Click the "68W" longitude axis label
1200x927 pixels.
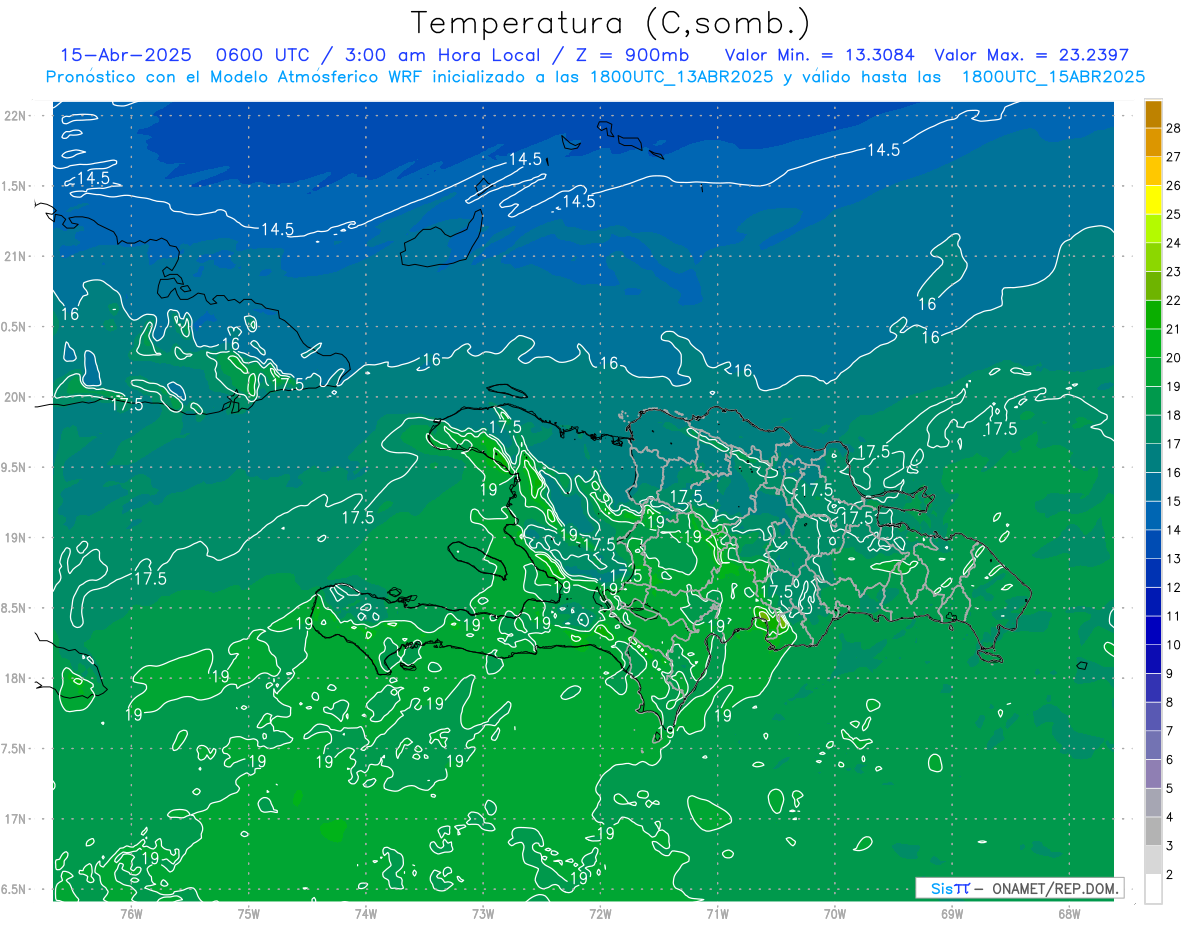pyautogui.click(x=1068, y=914)
